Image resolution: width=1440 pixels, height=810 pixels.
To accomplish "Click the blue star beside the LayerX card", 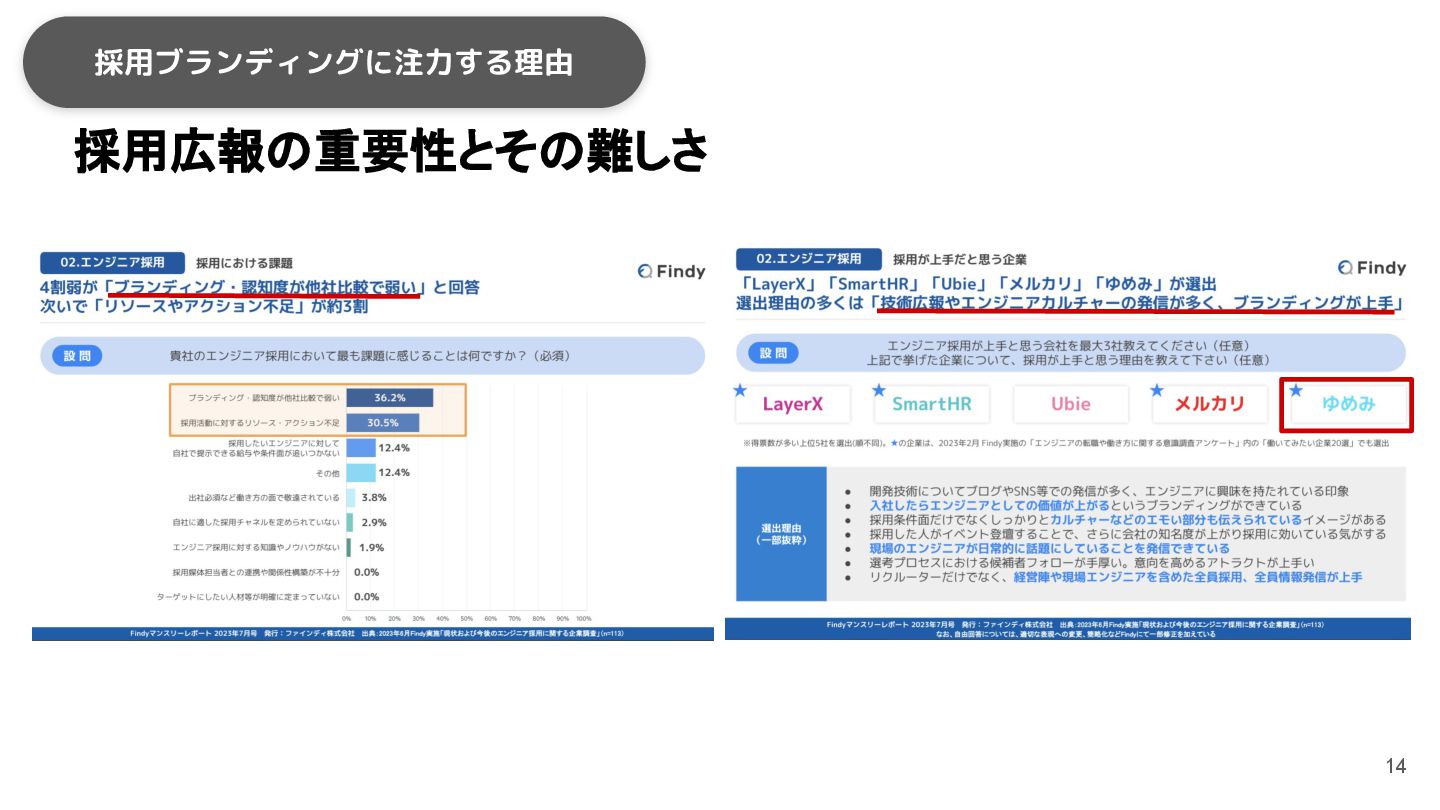I will (x=741, y=390).
